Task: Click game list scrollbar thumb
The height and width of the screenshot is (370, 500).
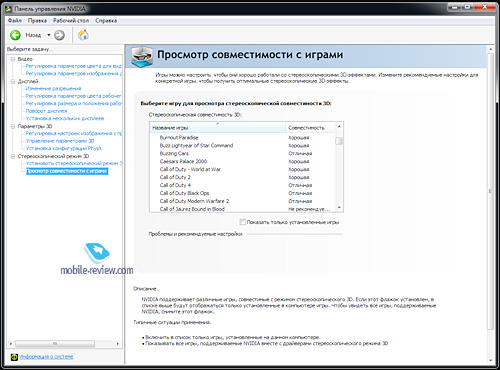Action: (x=339, y=141)
